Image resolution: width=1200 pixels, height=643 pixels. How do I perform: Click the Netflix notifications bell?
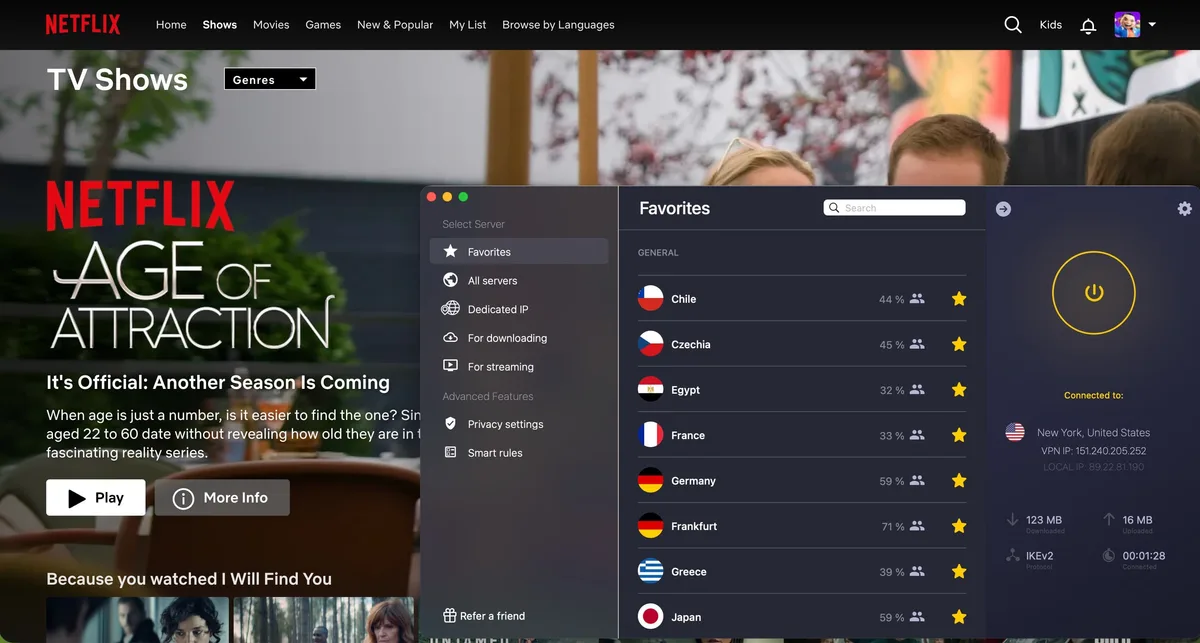click(1088, 26)
